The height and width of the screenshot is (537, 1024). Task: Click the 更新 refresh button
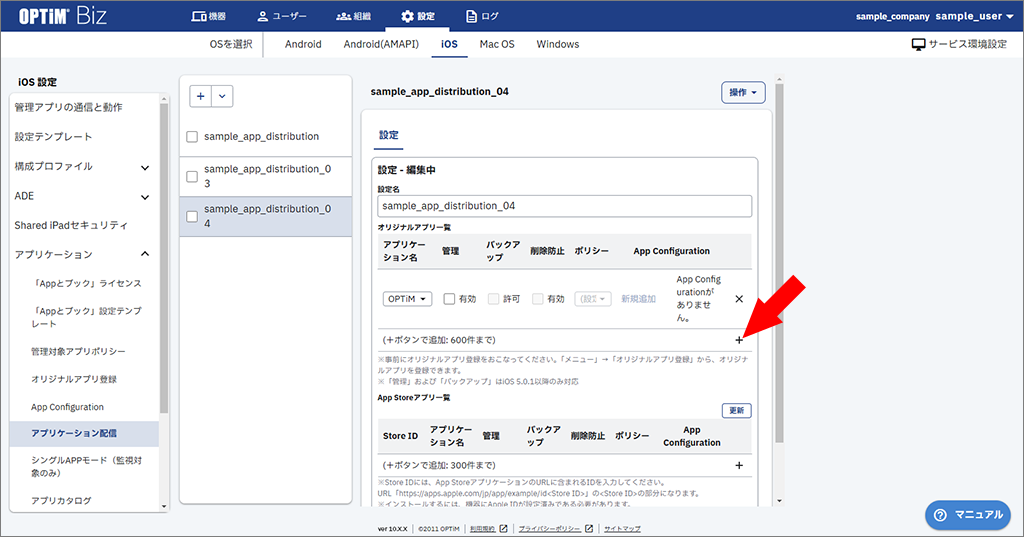point(736,411)
